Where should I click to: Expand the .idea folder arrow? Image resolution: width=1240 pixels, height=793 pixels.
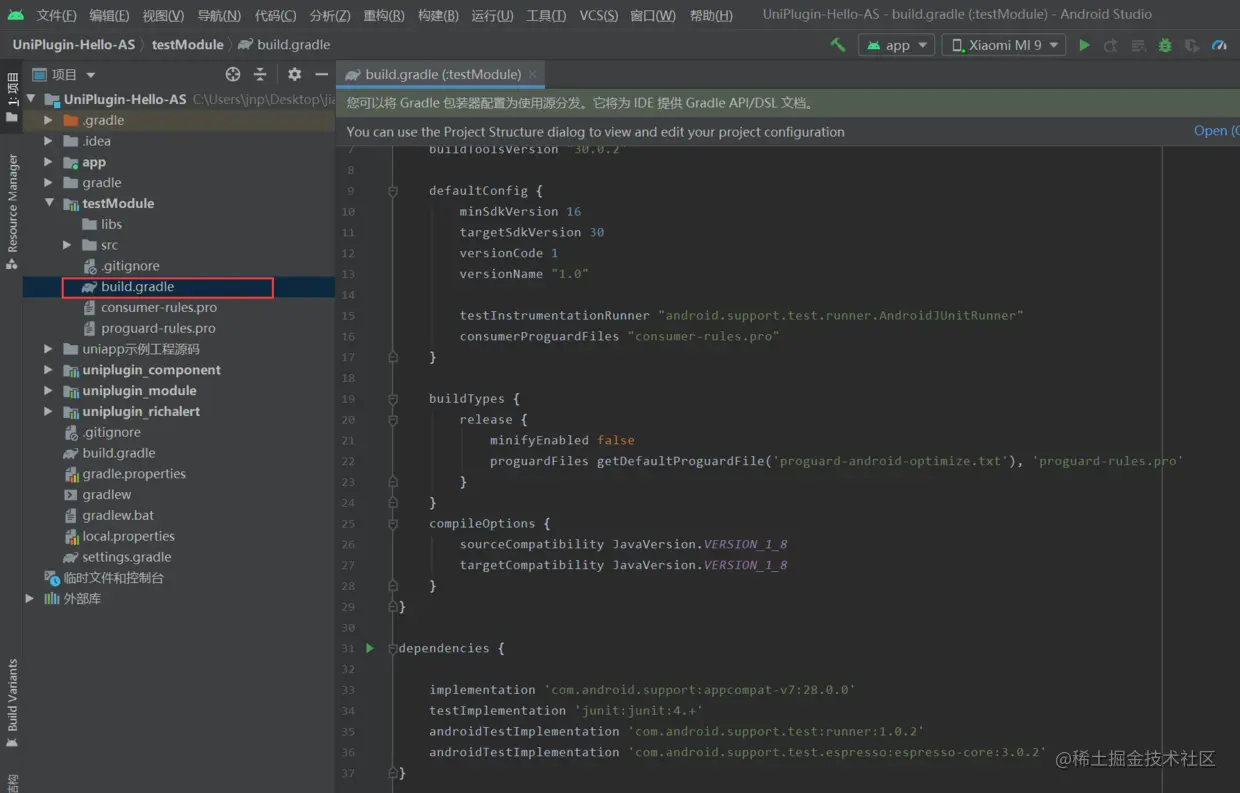pyautogui.click(x=48, y=141)
